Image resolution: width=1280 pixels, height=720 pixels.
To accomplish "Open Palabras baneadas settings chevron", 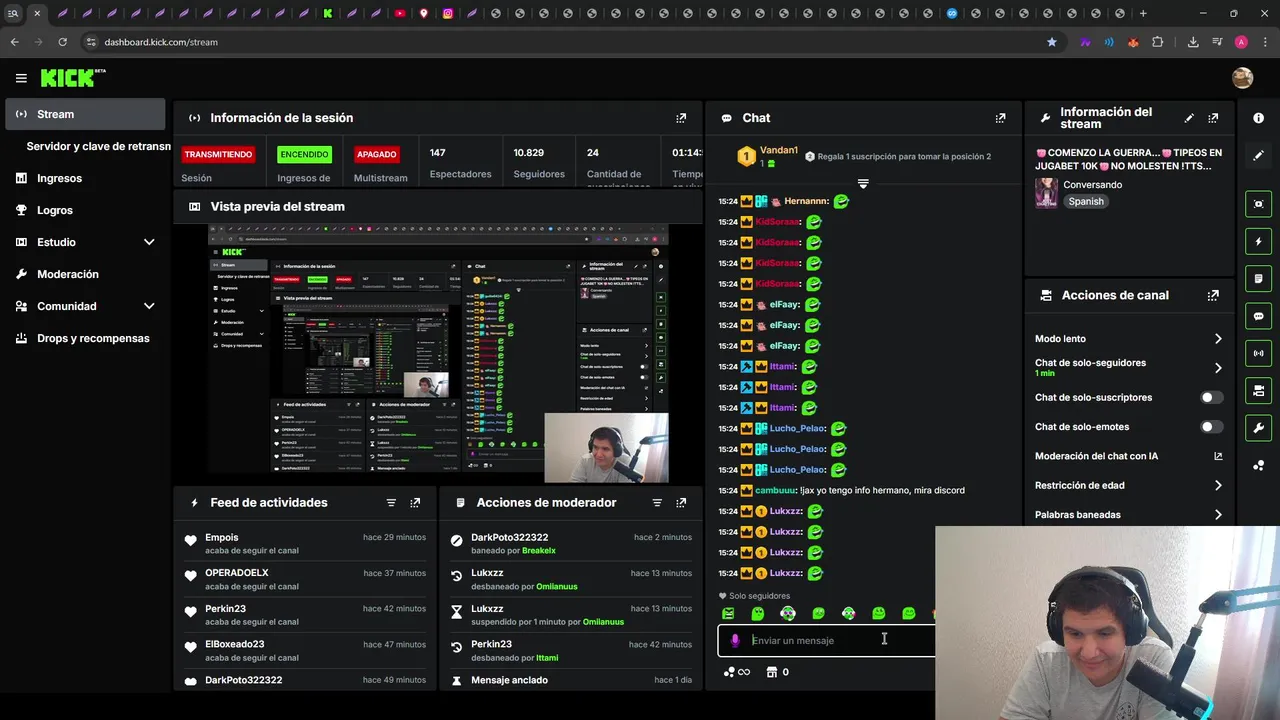I will [1218, 515].
